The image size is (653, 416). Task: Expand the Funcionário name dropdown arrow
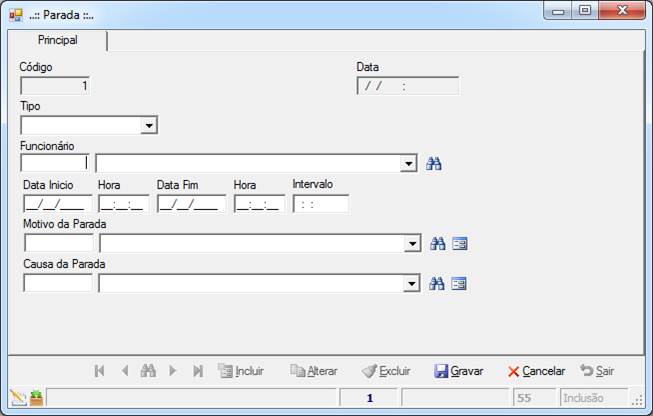click(x=409, y=164)
